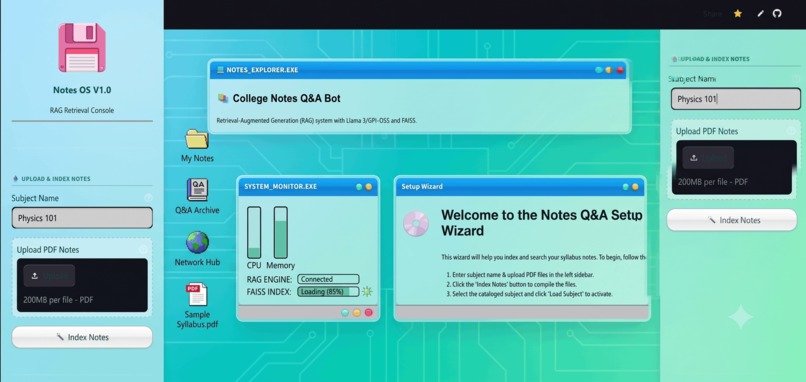Click the RAG Retrieval Console subtitle

pyautogui.click(x=82, y=110)
